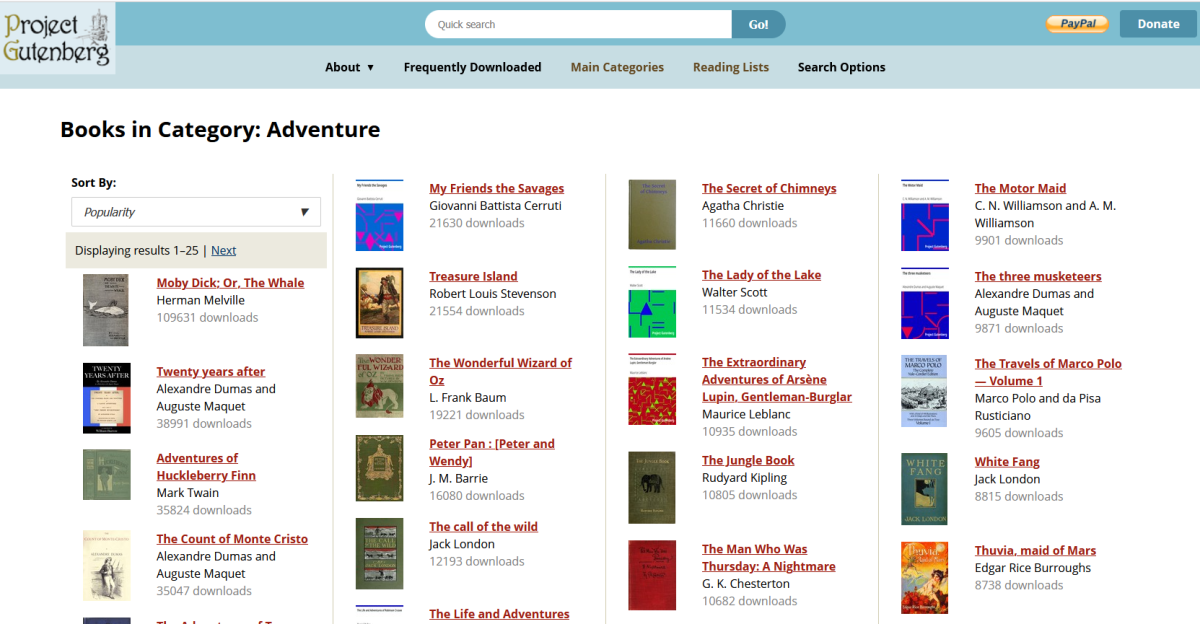Click the '109631 downloads' text
This screenshot has height=624, width=1200.
coord(207,318)
